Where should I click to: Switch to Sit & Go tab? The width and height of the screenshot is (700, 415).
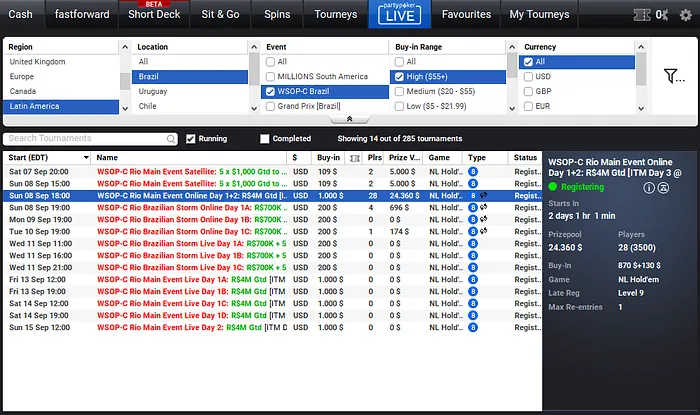click(220, 14)
